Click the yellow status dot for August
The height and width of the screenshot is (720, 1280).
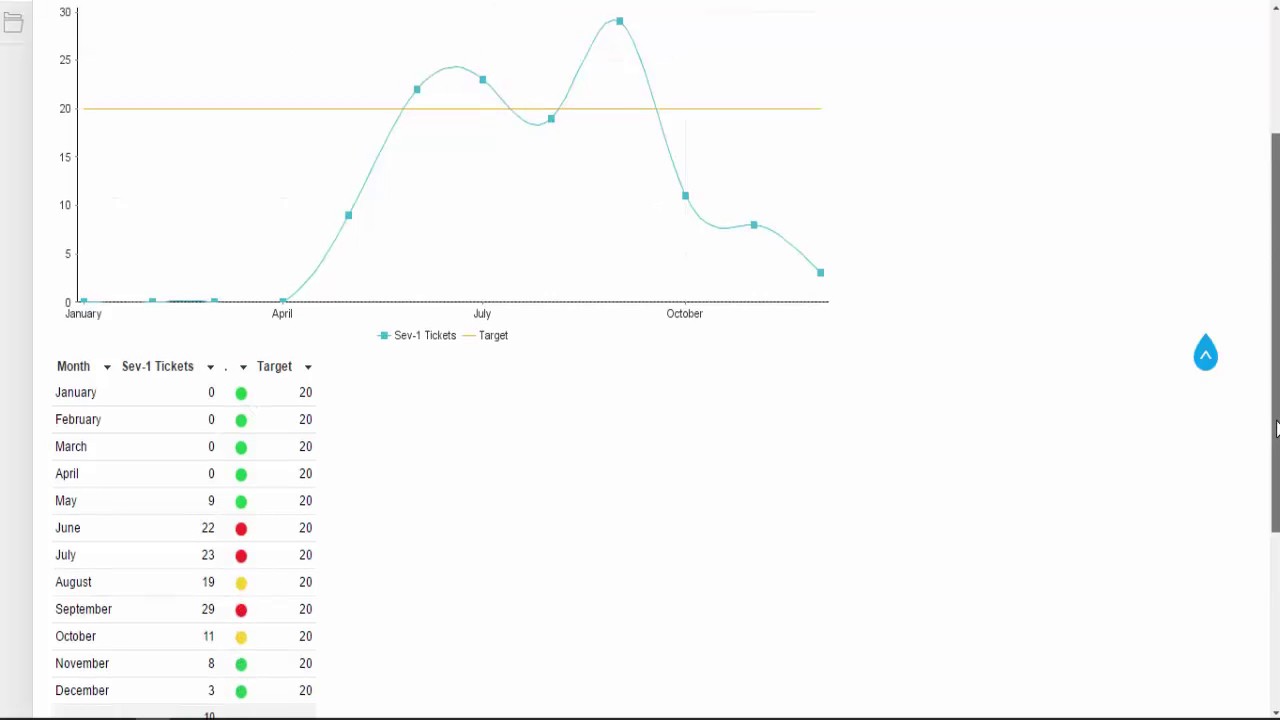click(x=241, y=582)
